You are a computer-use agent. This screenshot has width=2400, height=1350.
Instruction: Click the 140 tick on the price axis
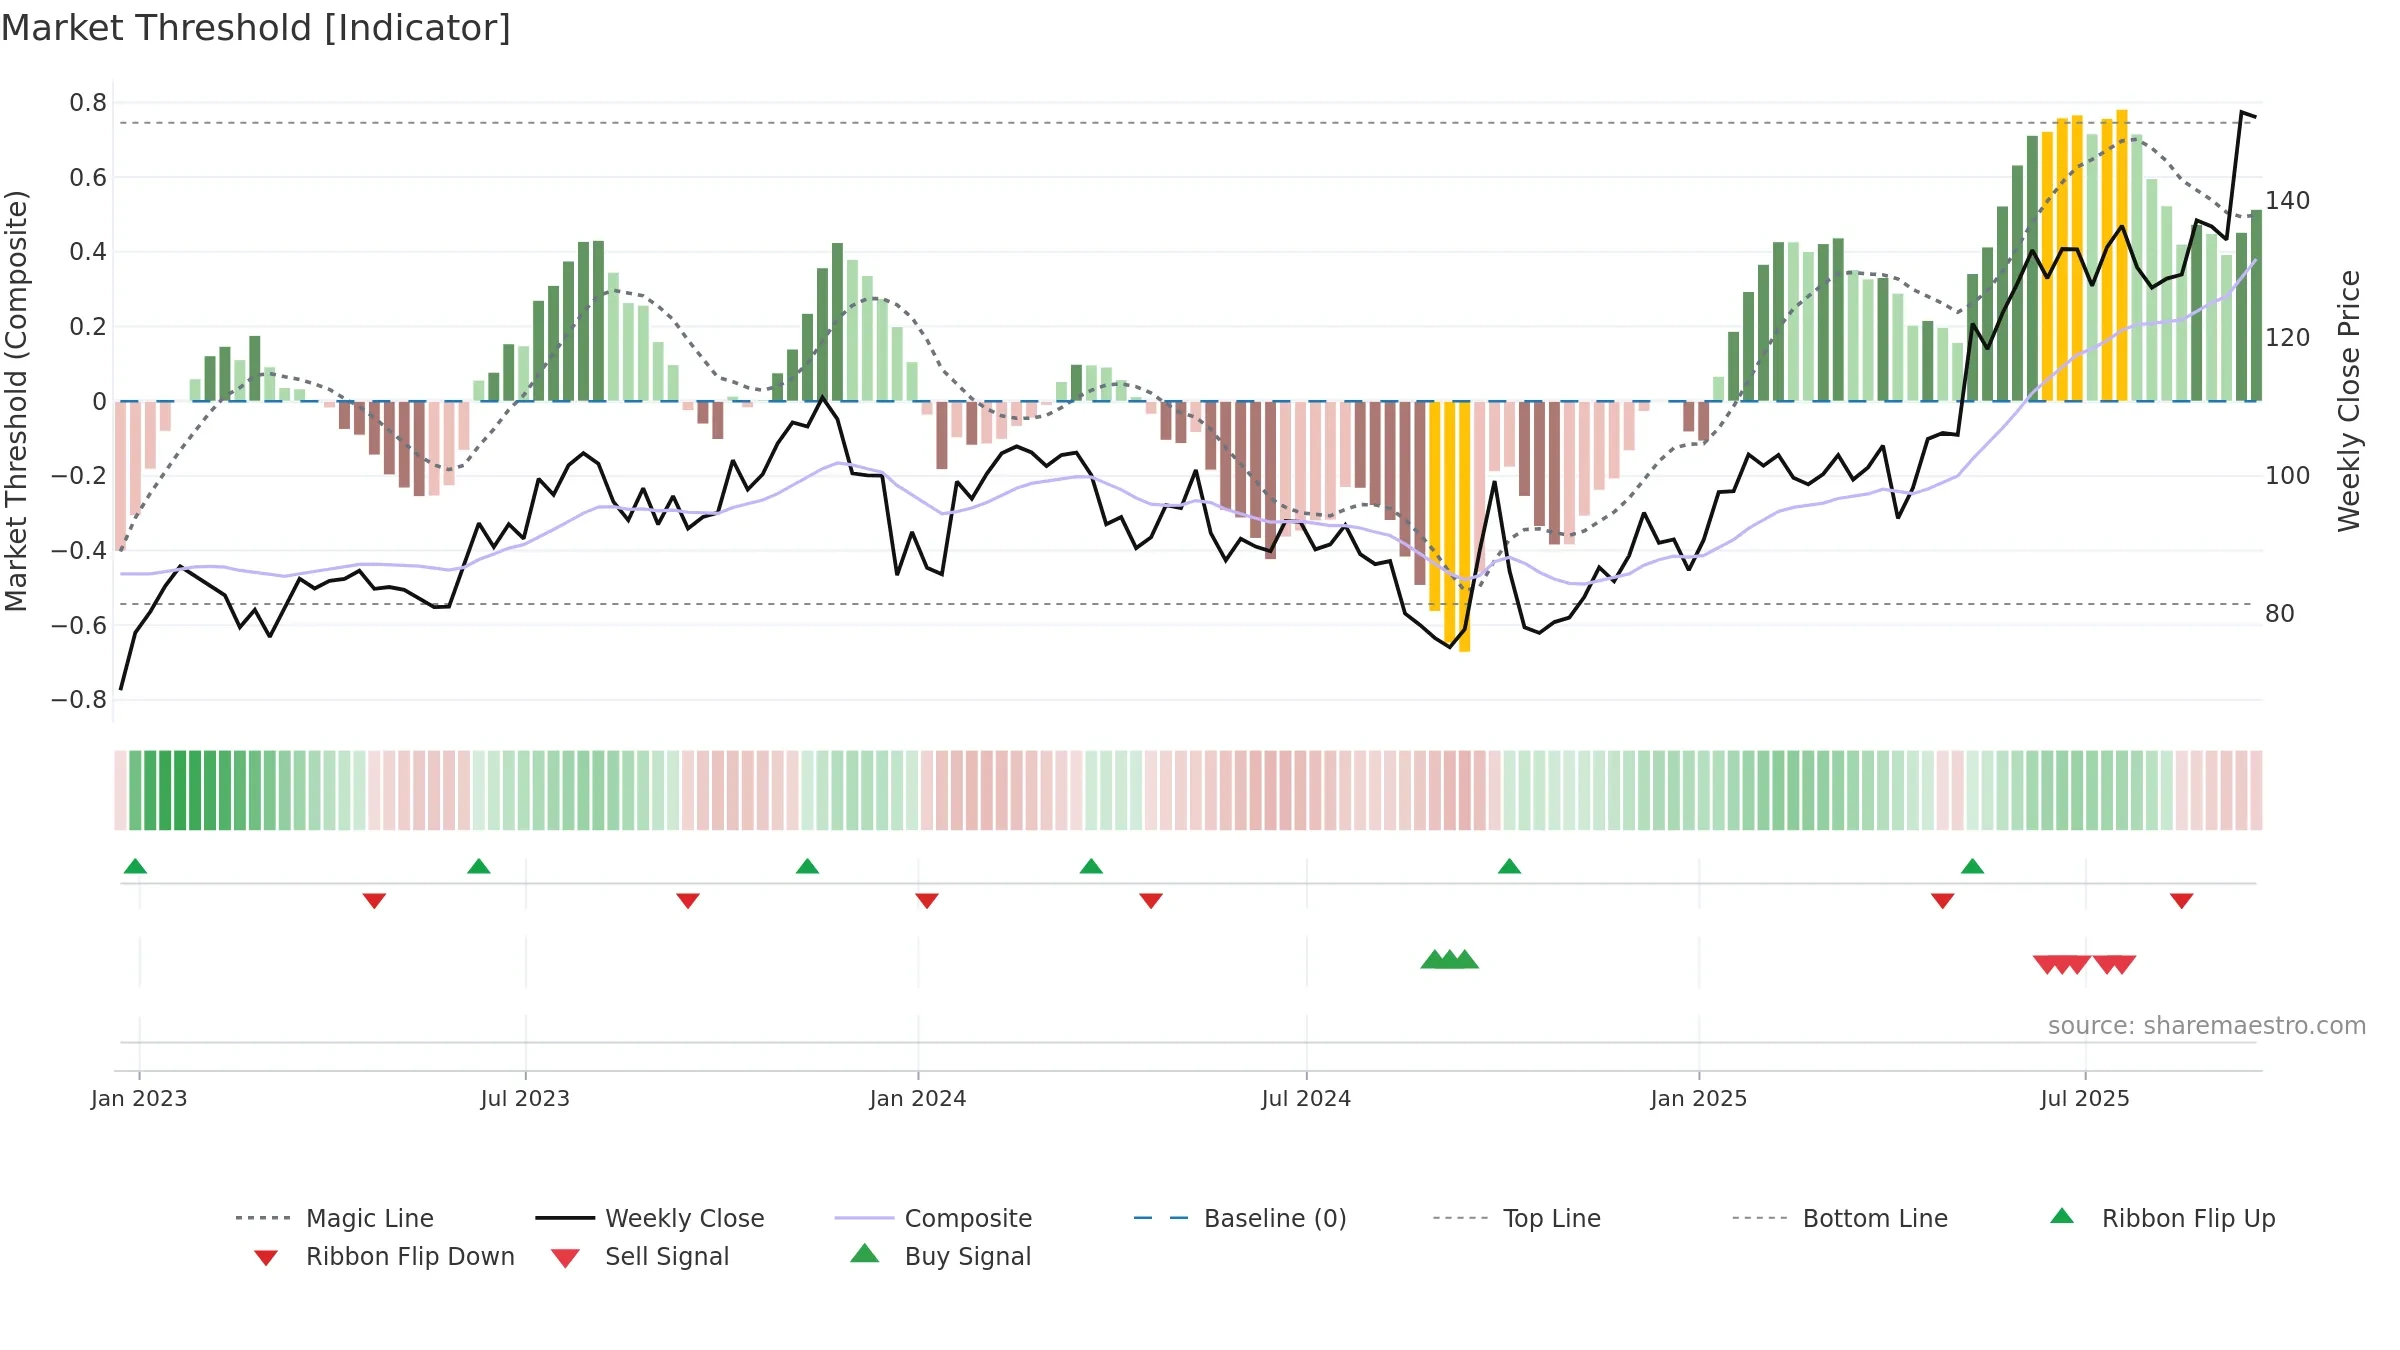2288,201
